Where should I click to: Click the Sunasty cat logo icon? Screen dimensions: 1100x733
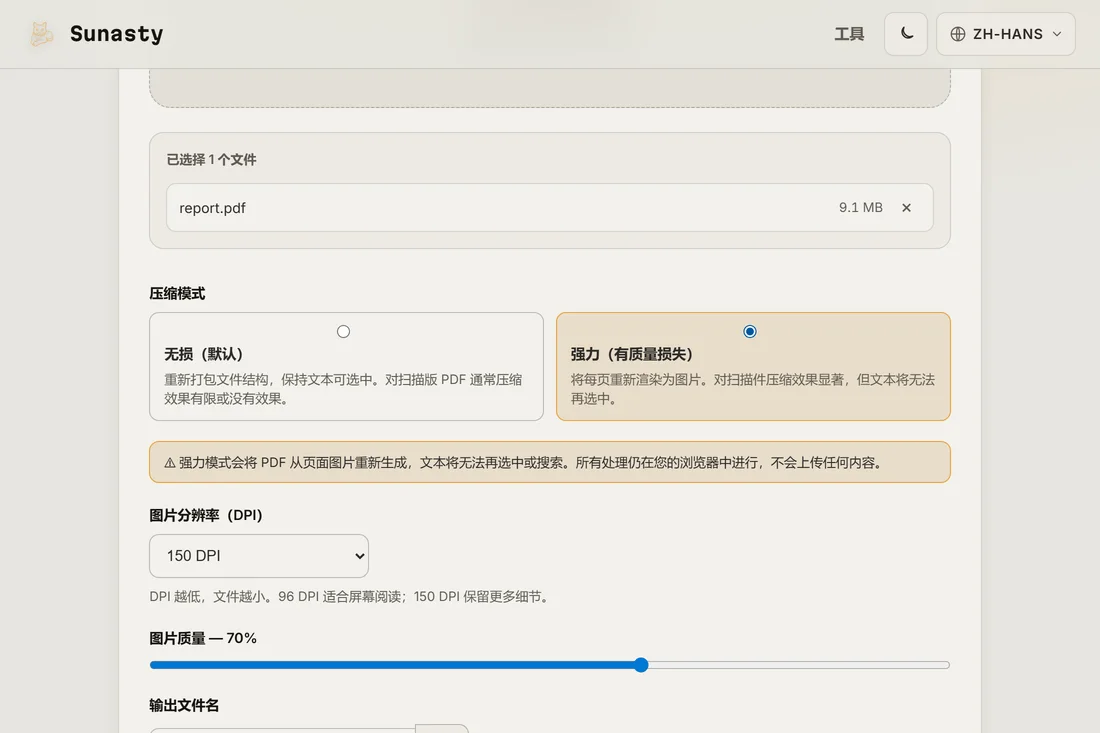(41, 34)
